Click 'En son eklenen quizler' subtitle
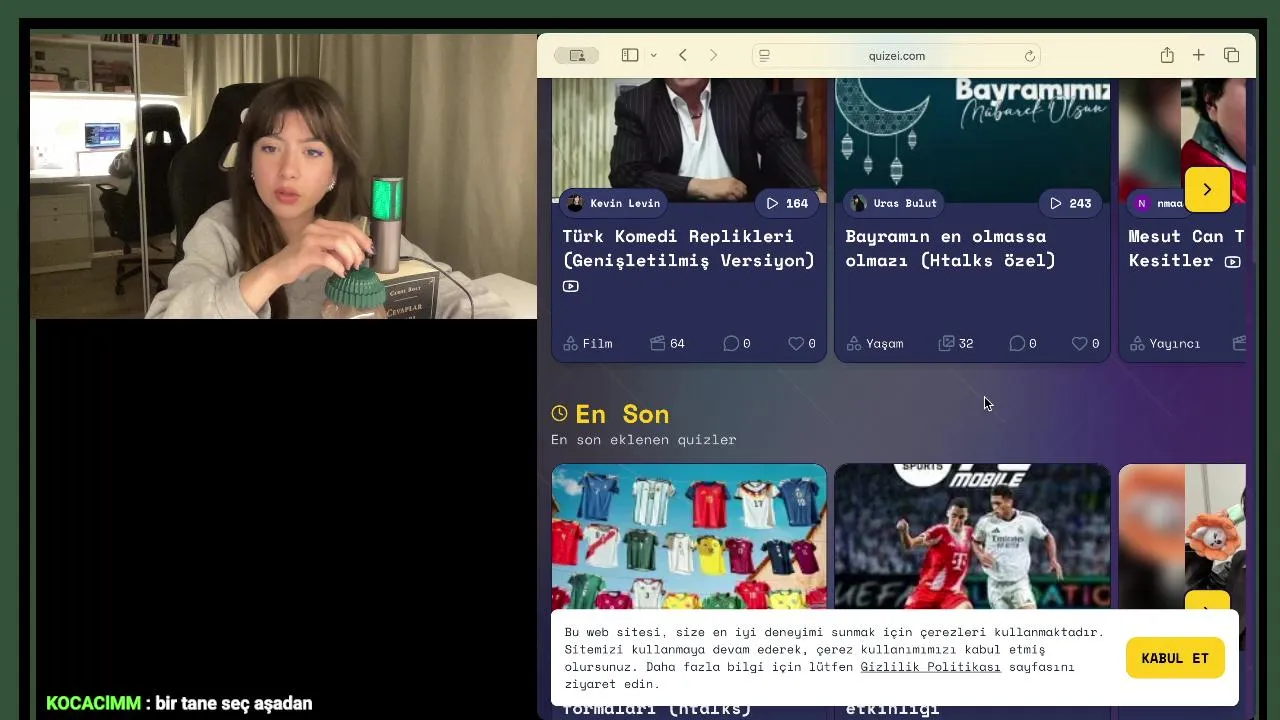 pyautogui.click(x=644, y=439)
